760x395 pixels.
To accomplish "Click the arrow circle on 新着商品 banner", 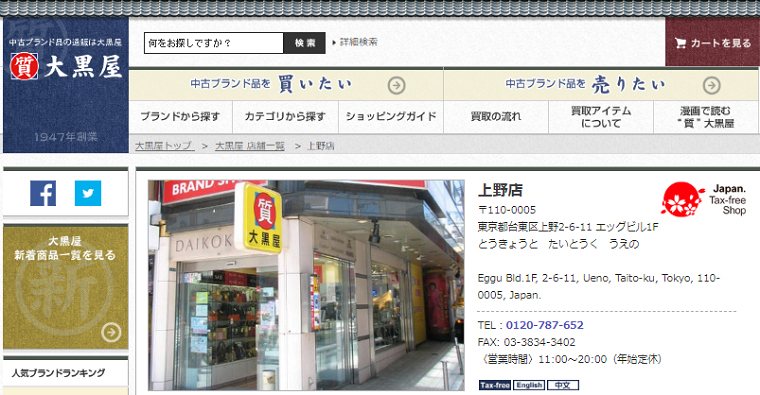I will (111, 332).
